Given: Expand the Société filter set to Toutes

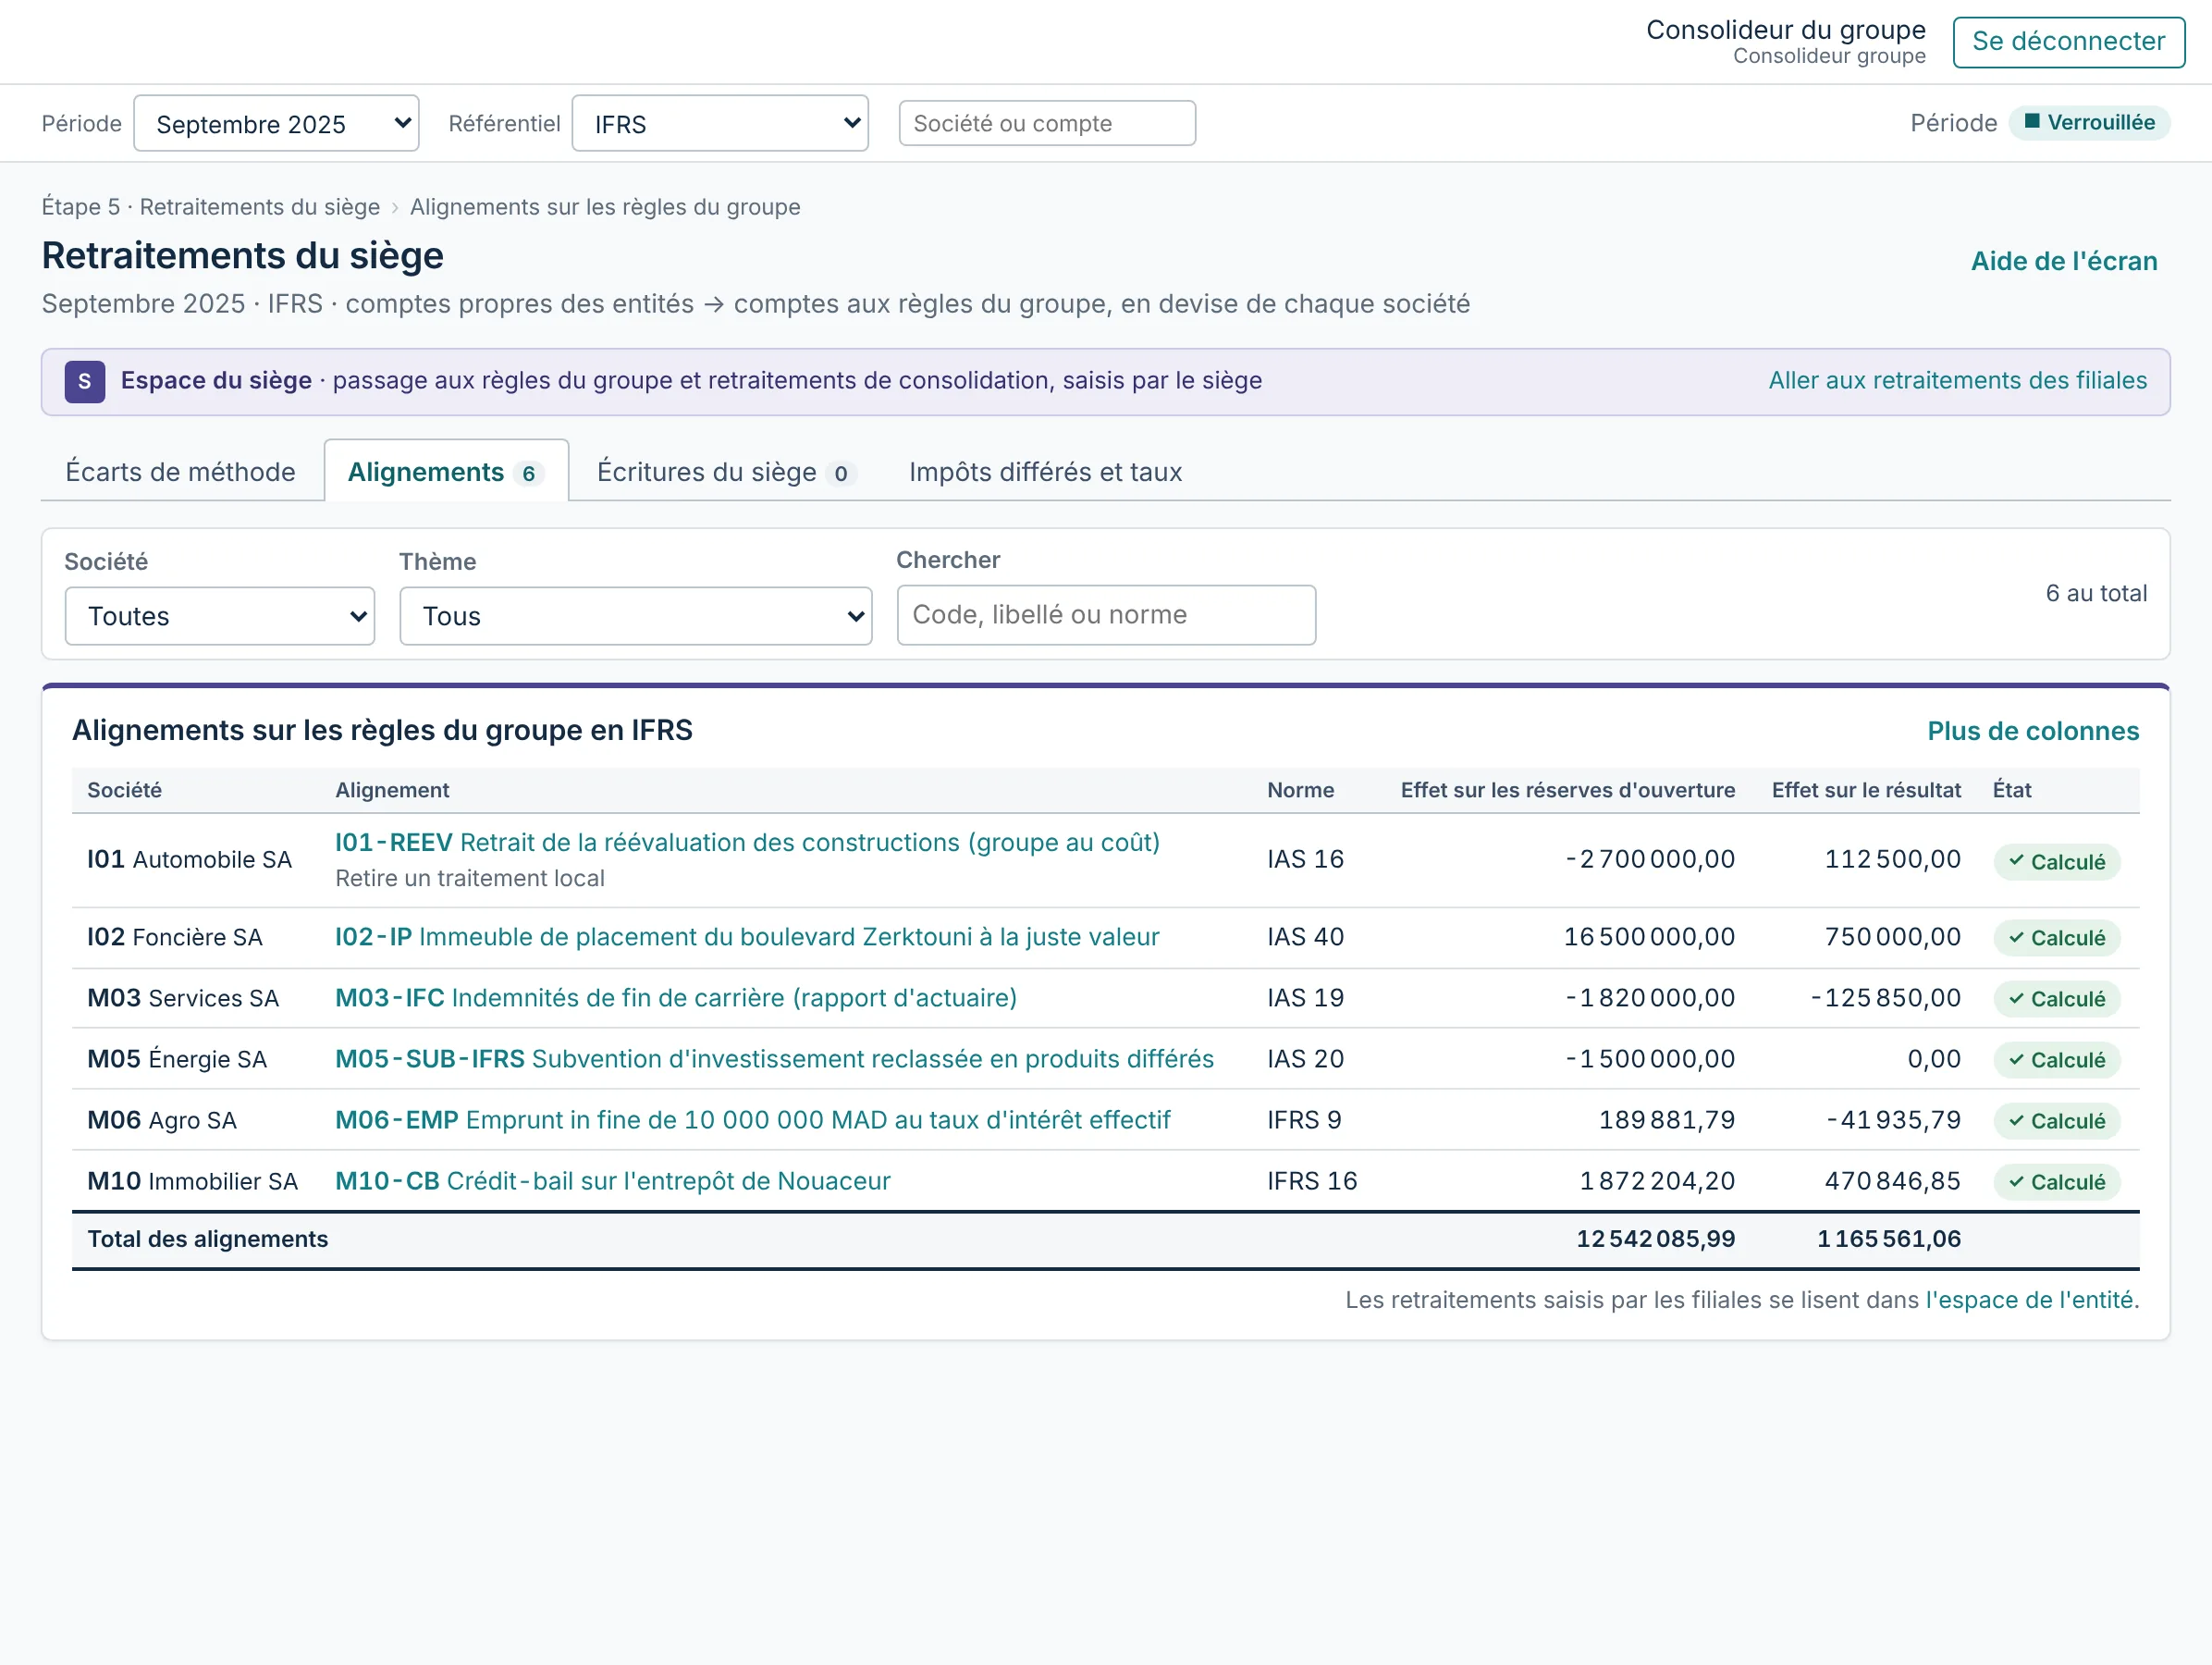Looking at the screenshot, I should [x=220, y=616].
